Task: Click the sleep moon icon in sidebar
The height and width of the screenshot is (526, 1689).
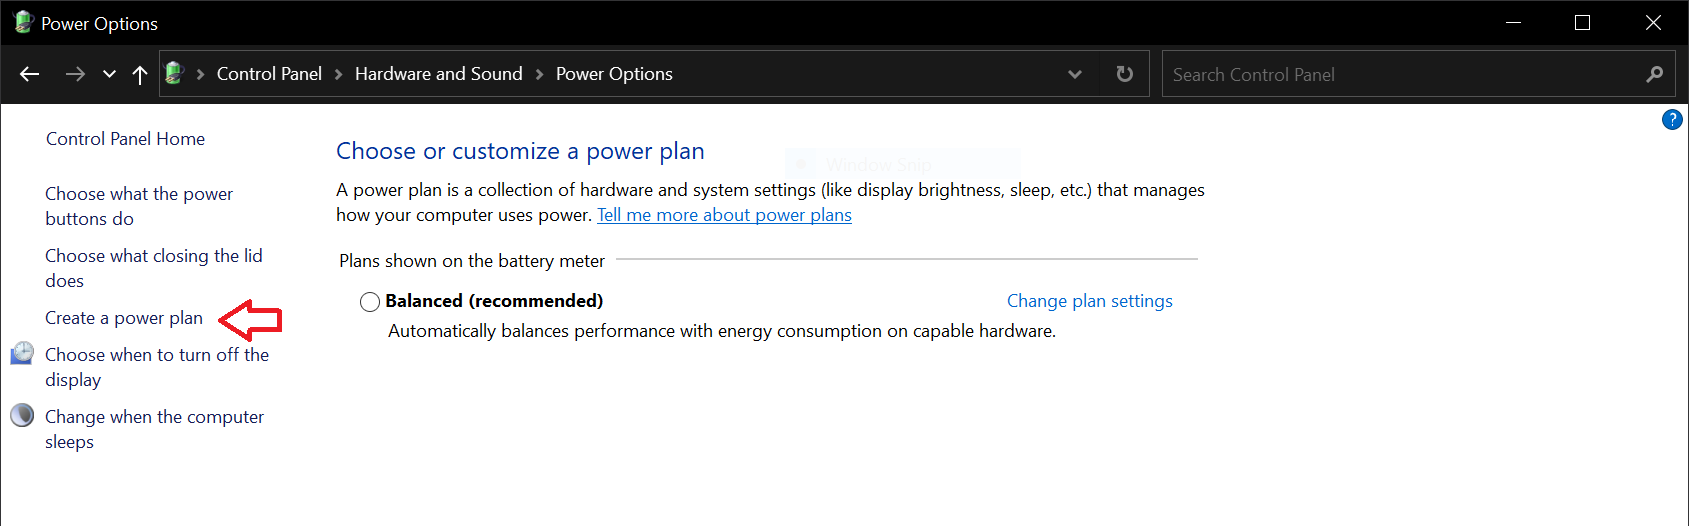Action: [22, 415]
